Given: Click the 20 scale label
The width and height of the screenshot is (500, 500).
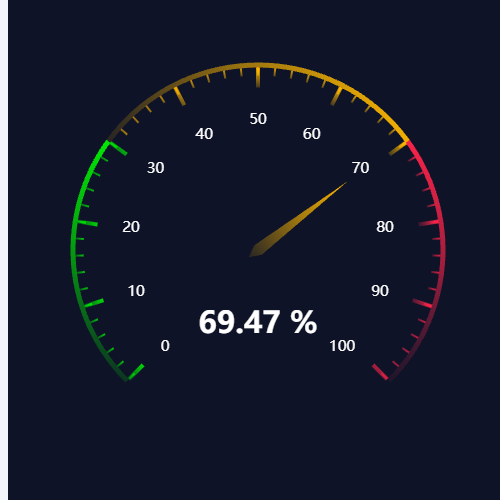Looking at the screenshot, I should click(x=131, y=227).
